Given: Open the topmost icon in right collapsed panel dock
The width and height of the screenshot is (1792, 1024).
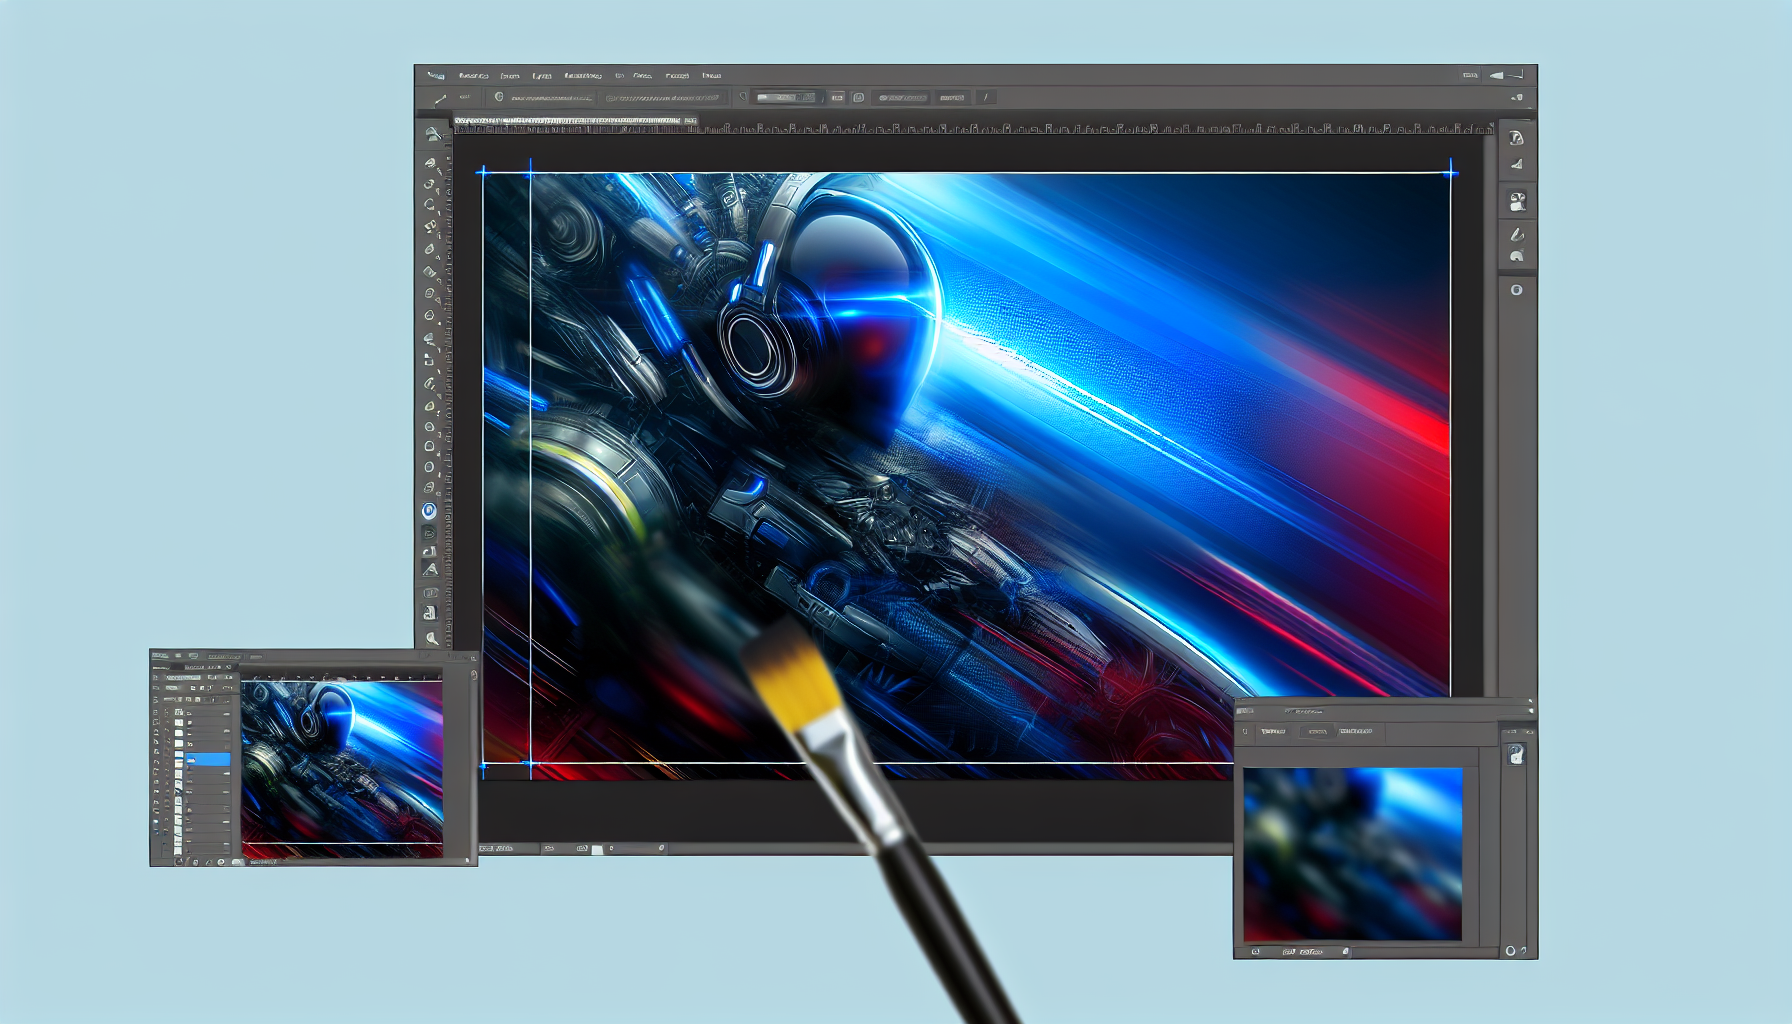Looking at the screenshot, I should tap(1516, 138).
